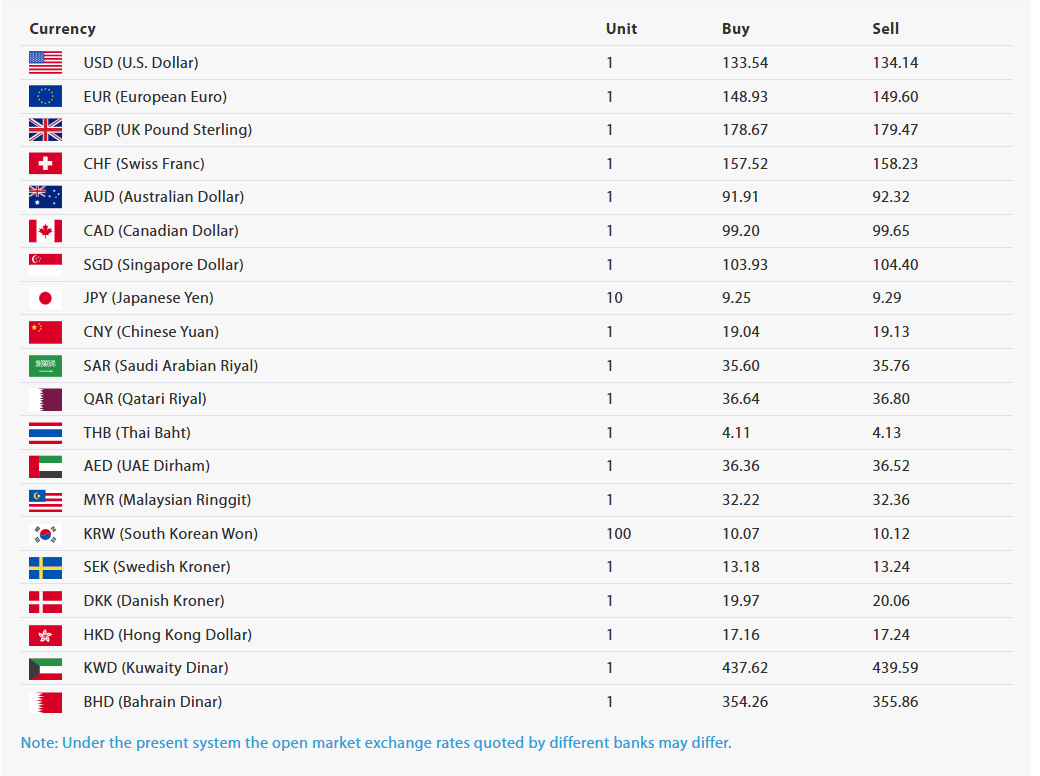Screen dimensions: 1040x776
Task: Click AUD sell rate 92.32
Action: (891, 197)
